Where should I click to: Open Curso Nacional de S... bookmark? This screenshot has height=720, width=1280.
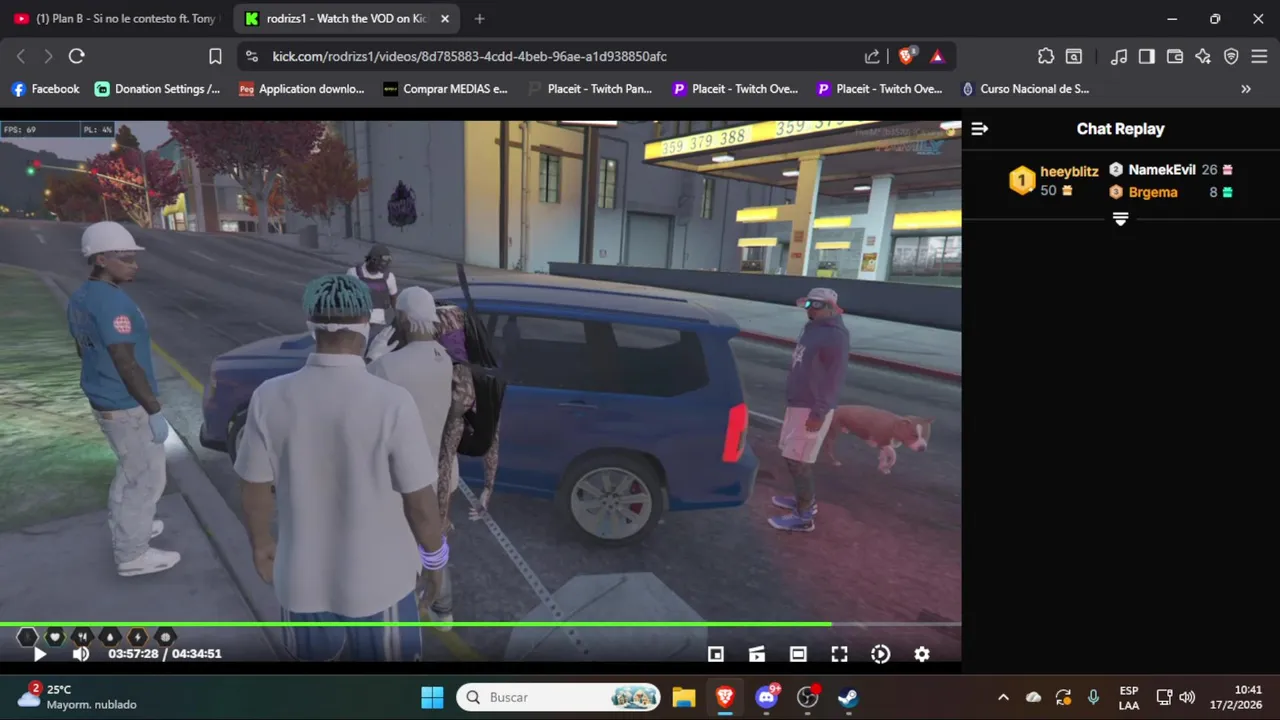click(1025, 89)
